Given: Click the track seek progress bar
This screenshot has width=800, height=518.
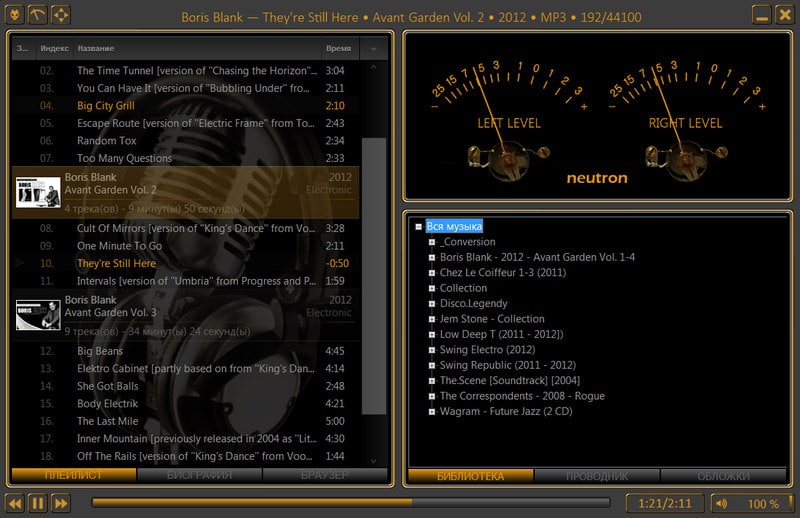Looking at the screenshot, I should pos(351,502).
